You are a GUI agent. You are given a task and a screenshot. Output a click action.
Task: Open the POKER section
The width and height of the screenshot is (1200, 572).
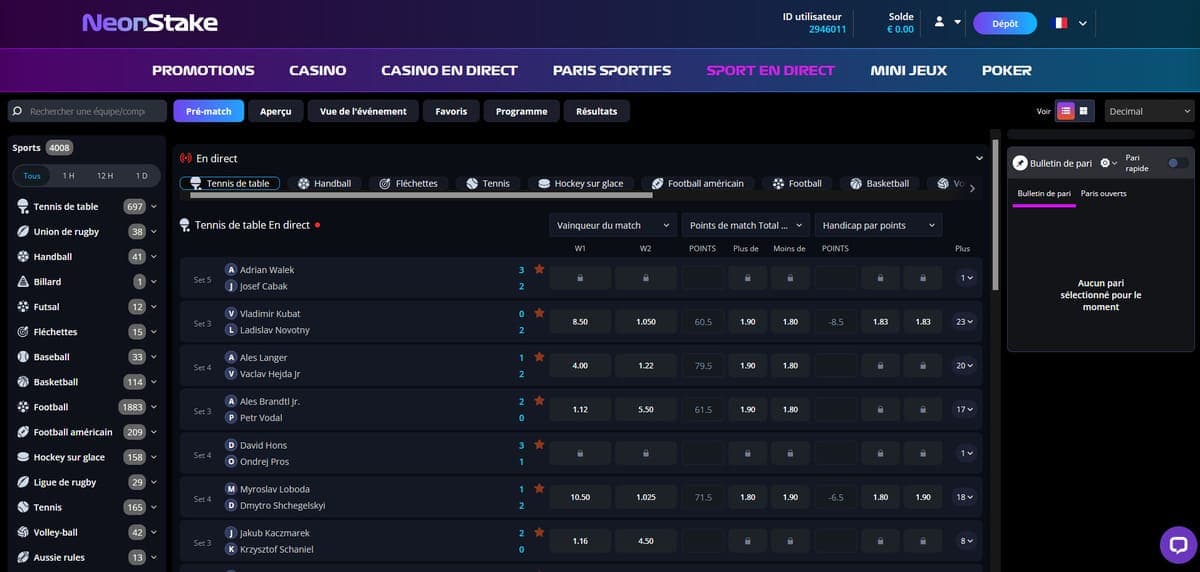point(1007,71)
